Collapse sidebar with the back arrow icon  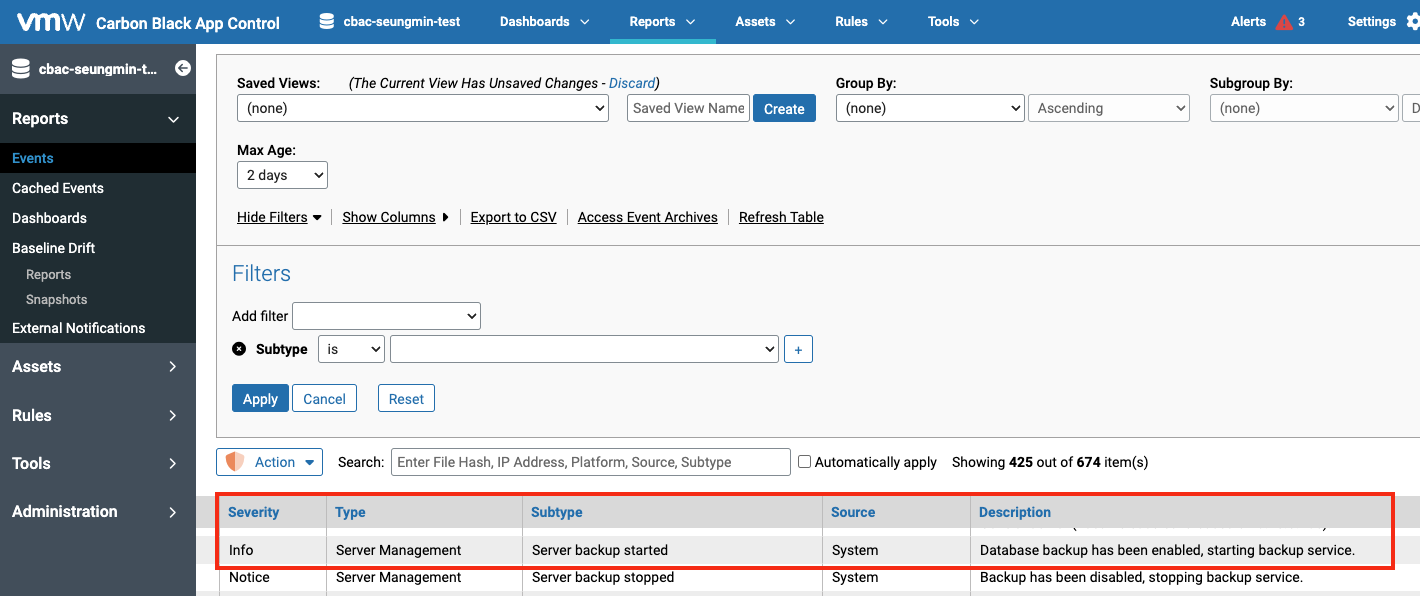[x=183, y=68]
